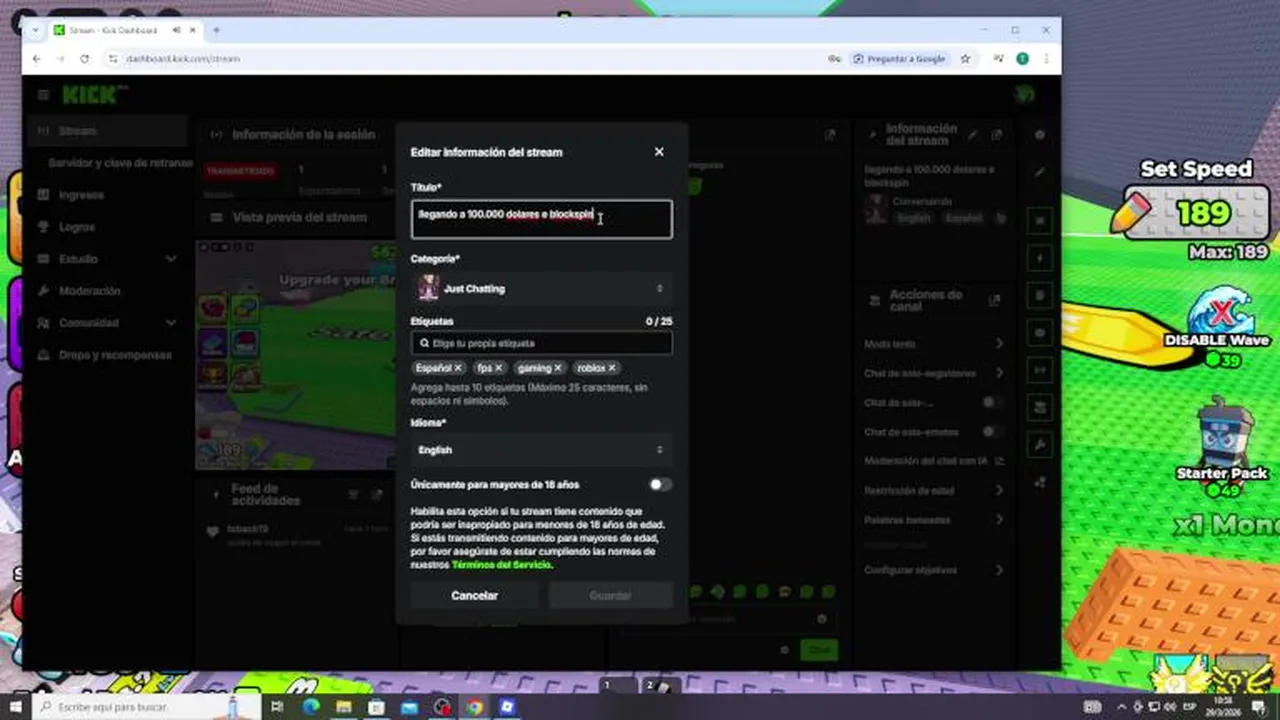Click the Chrome reload button

[84, 59]
